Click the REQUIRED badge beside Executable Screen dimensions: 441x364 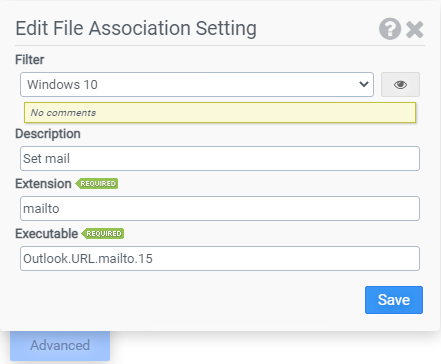(x=103, y=234)
